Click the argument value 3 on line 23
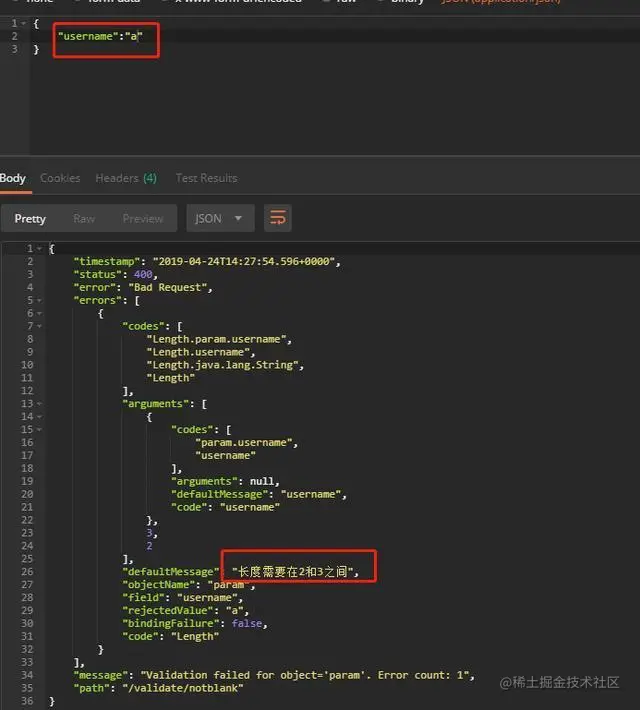Screen dimensions: 640x710 [x=149, y=533]
